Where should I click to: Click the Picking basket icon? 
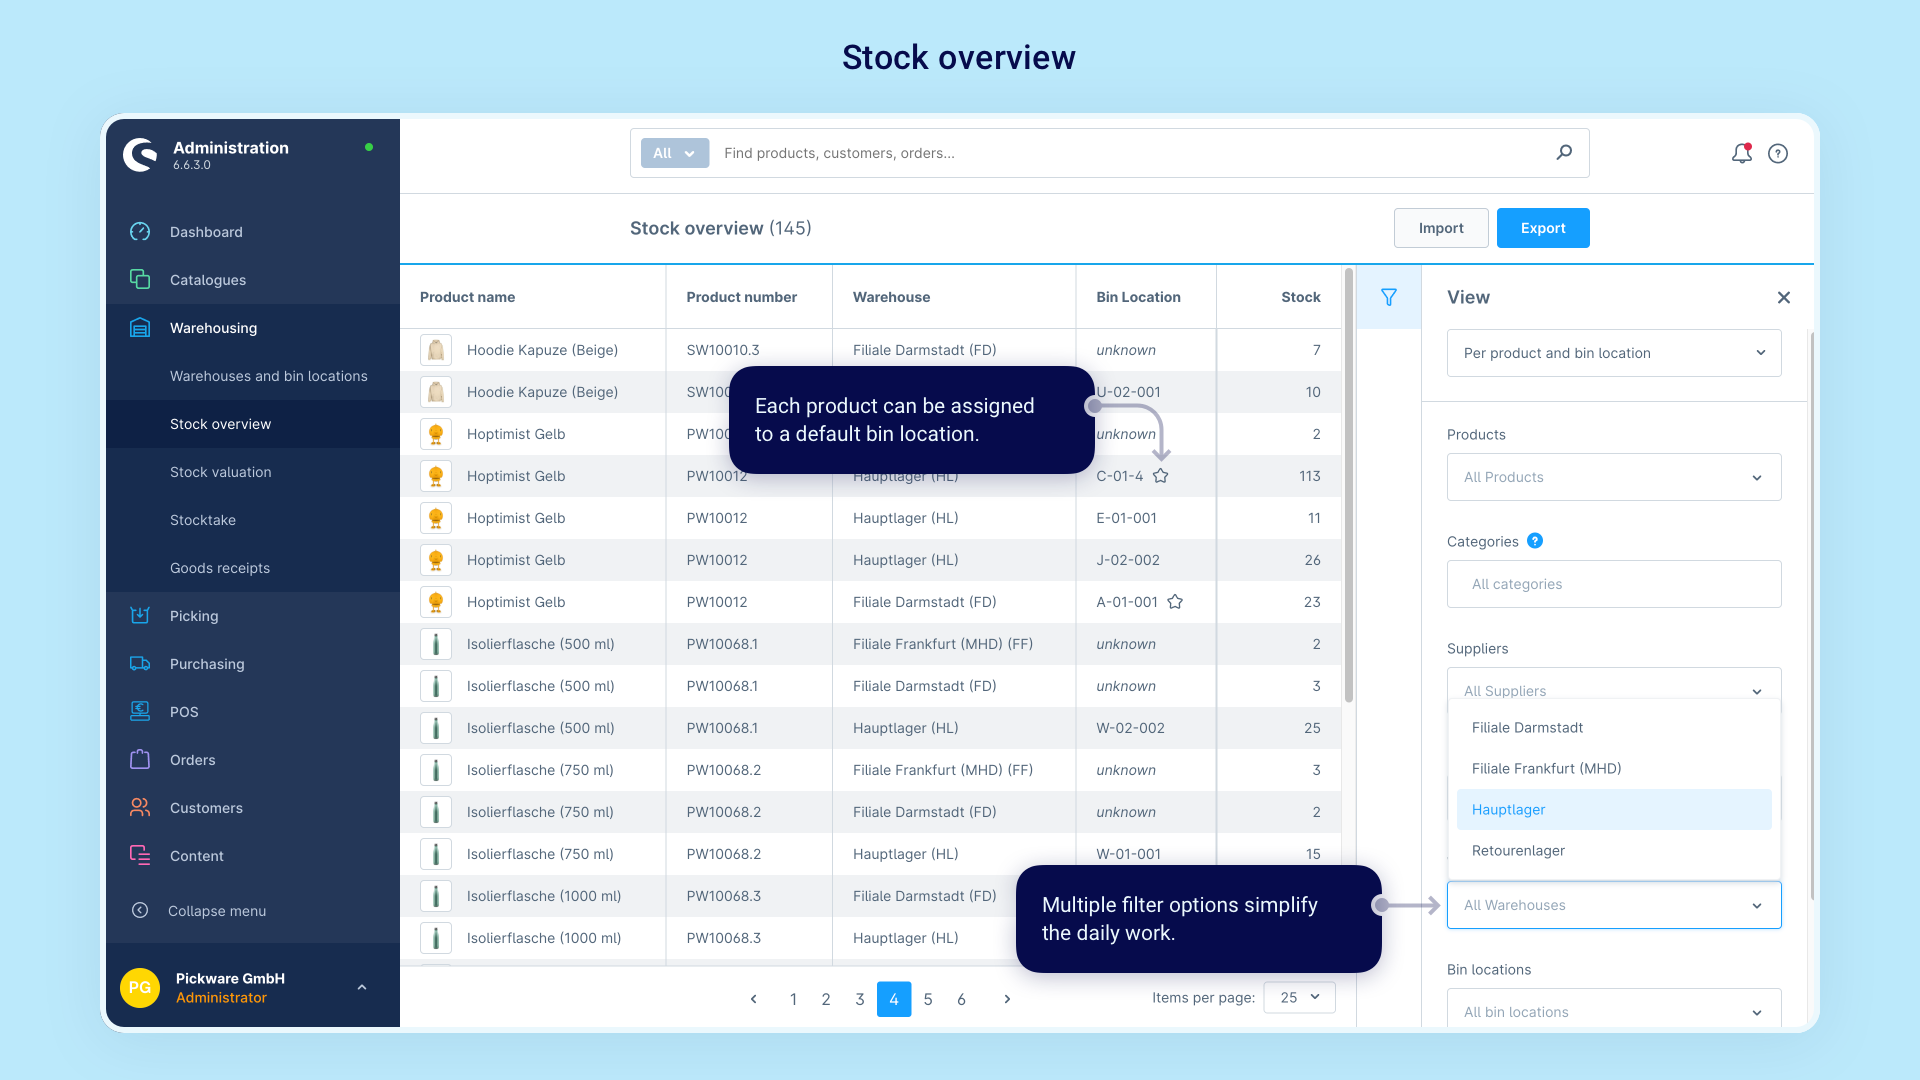[x=140, y=616]
